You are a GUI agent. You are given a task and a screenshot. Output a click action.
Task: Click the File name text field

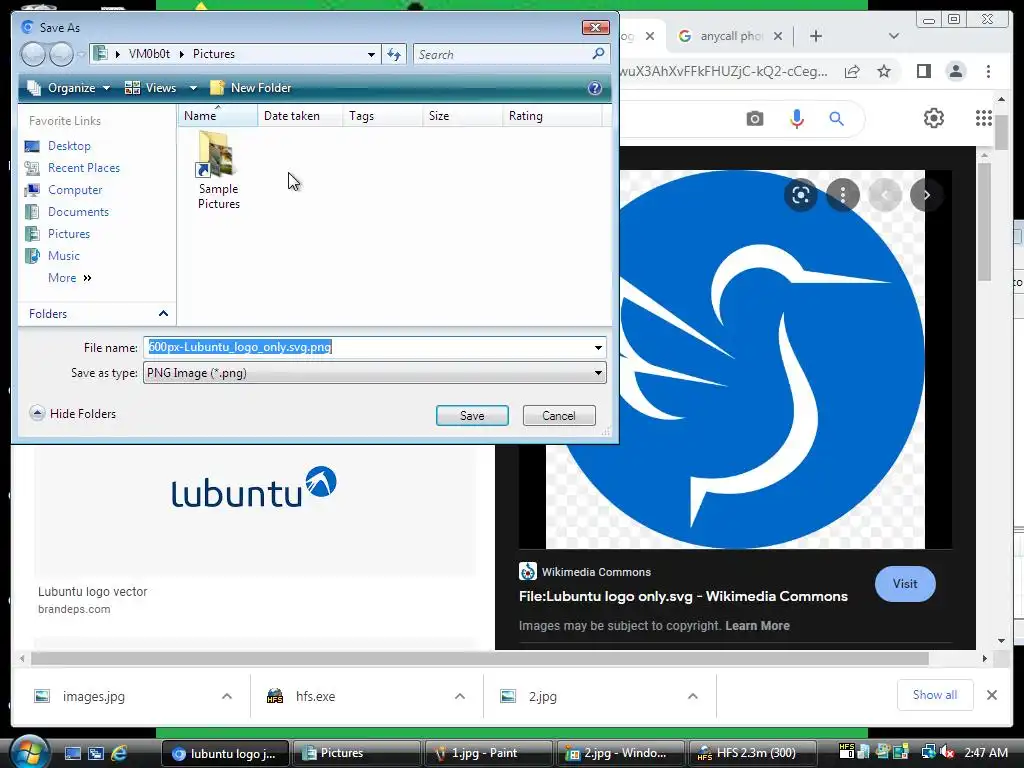(x=368, y=347)
